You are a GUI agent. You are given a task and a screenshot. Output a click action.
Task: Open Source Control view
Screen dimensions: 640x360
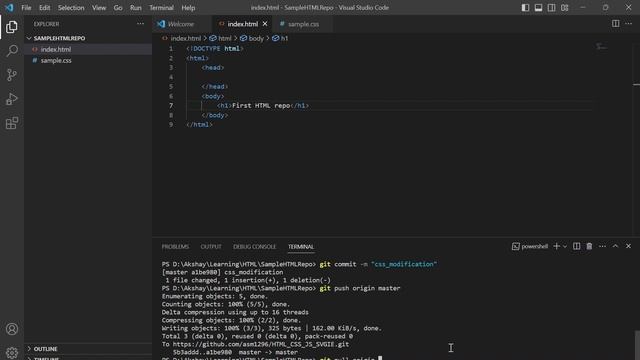coord(12,75)
